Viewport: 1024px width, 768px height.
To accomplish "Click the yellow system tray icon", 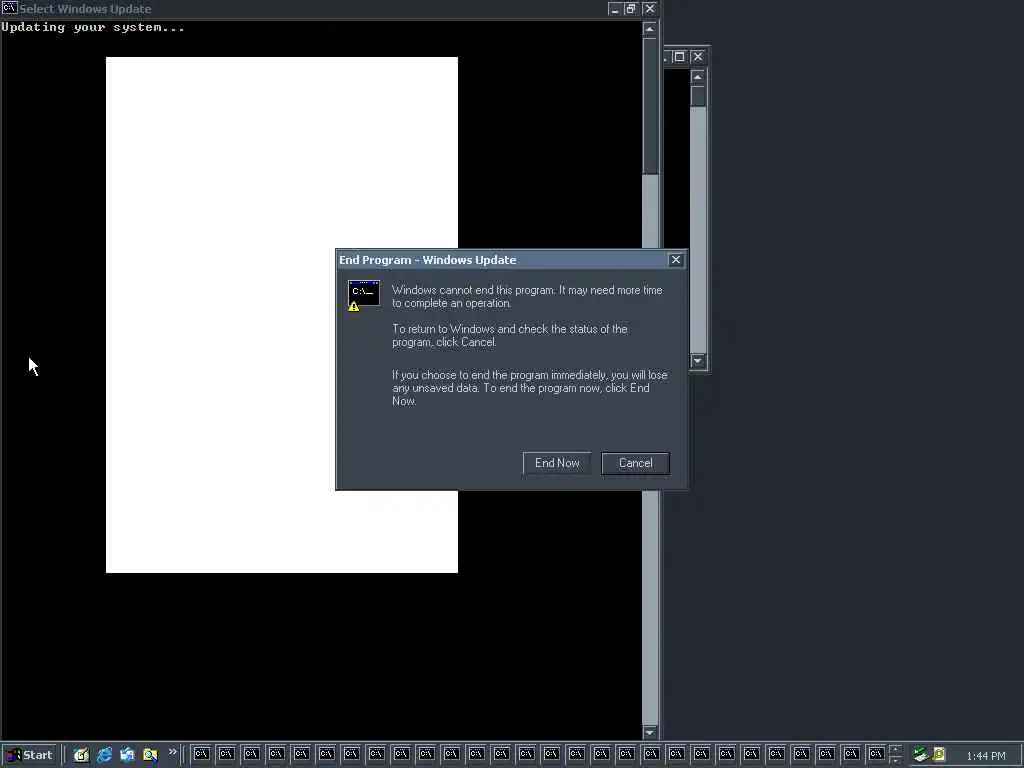I will (x=939, y=755).
